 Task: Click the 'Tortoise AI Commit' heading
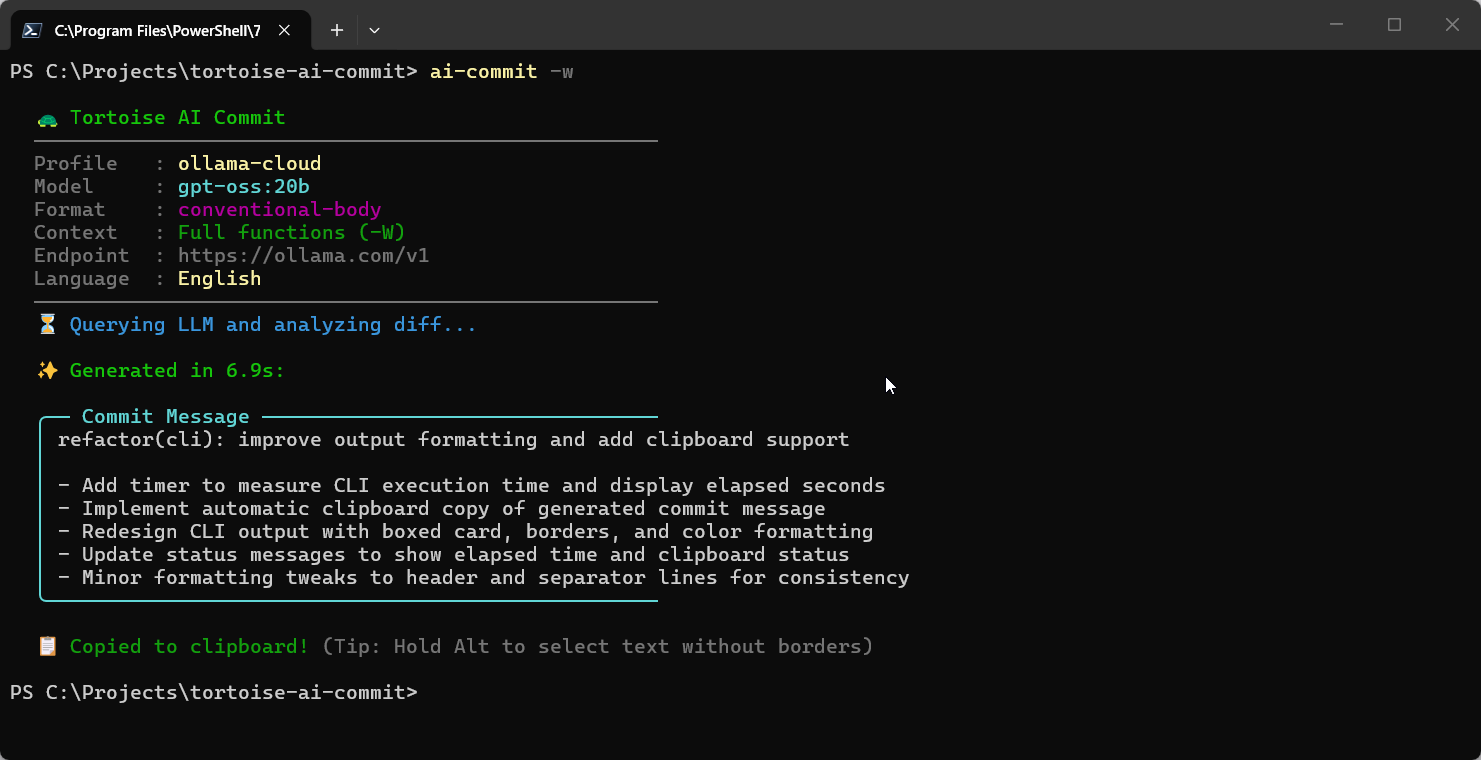[178, 118]
